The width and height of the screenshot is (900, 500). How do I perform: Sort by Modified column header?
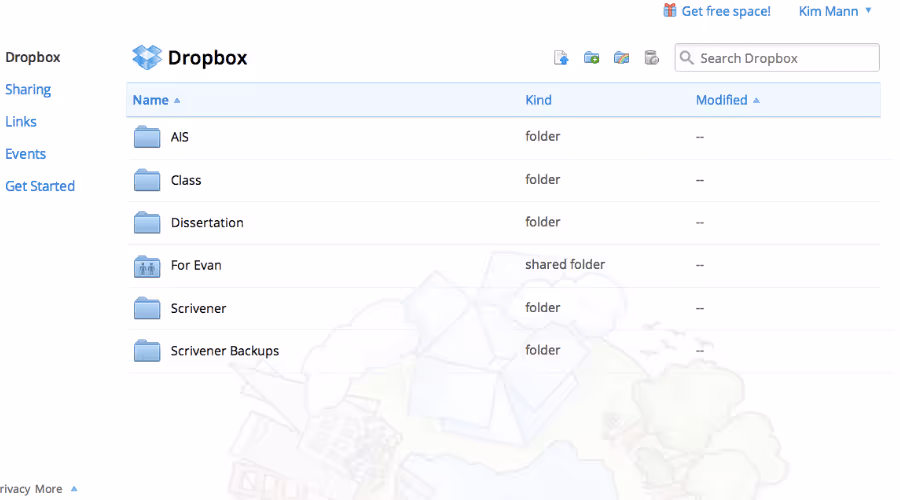727,100
